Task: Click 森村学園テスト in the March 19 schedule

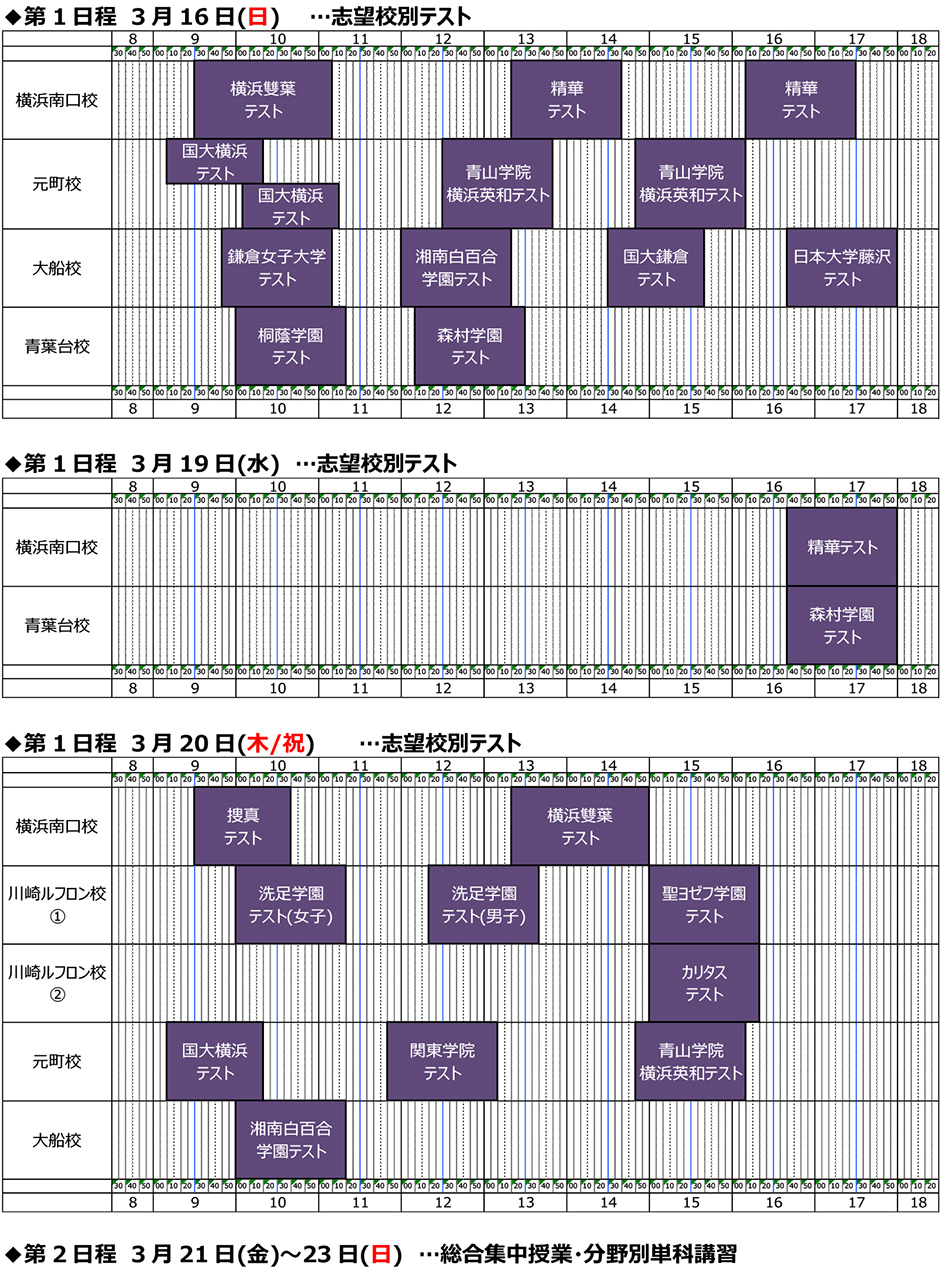Action: 842,625
